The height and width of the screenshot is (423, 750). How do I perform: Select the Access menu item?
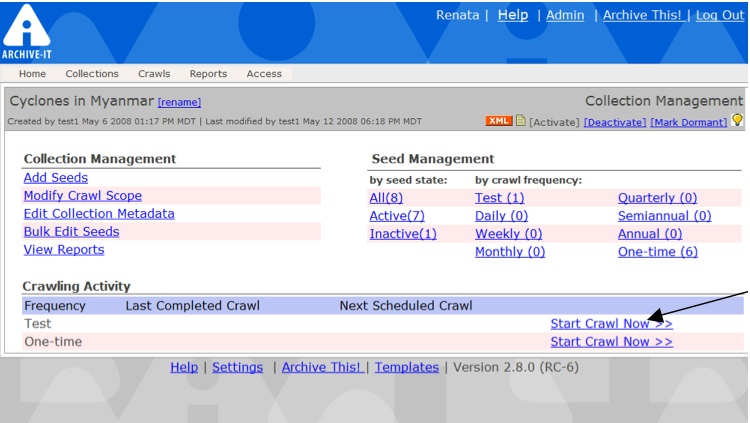point(264,74)
